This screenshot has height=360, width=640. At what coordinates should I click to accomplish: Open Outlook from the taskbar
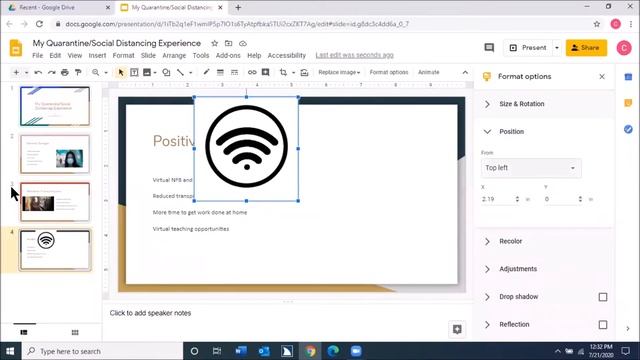(x=264, y=351)
